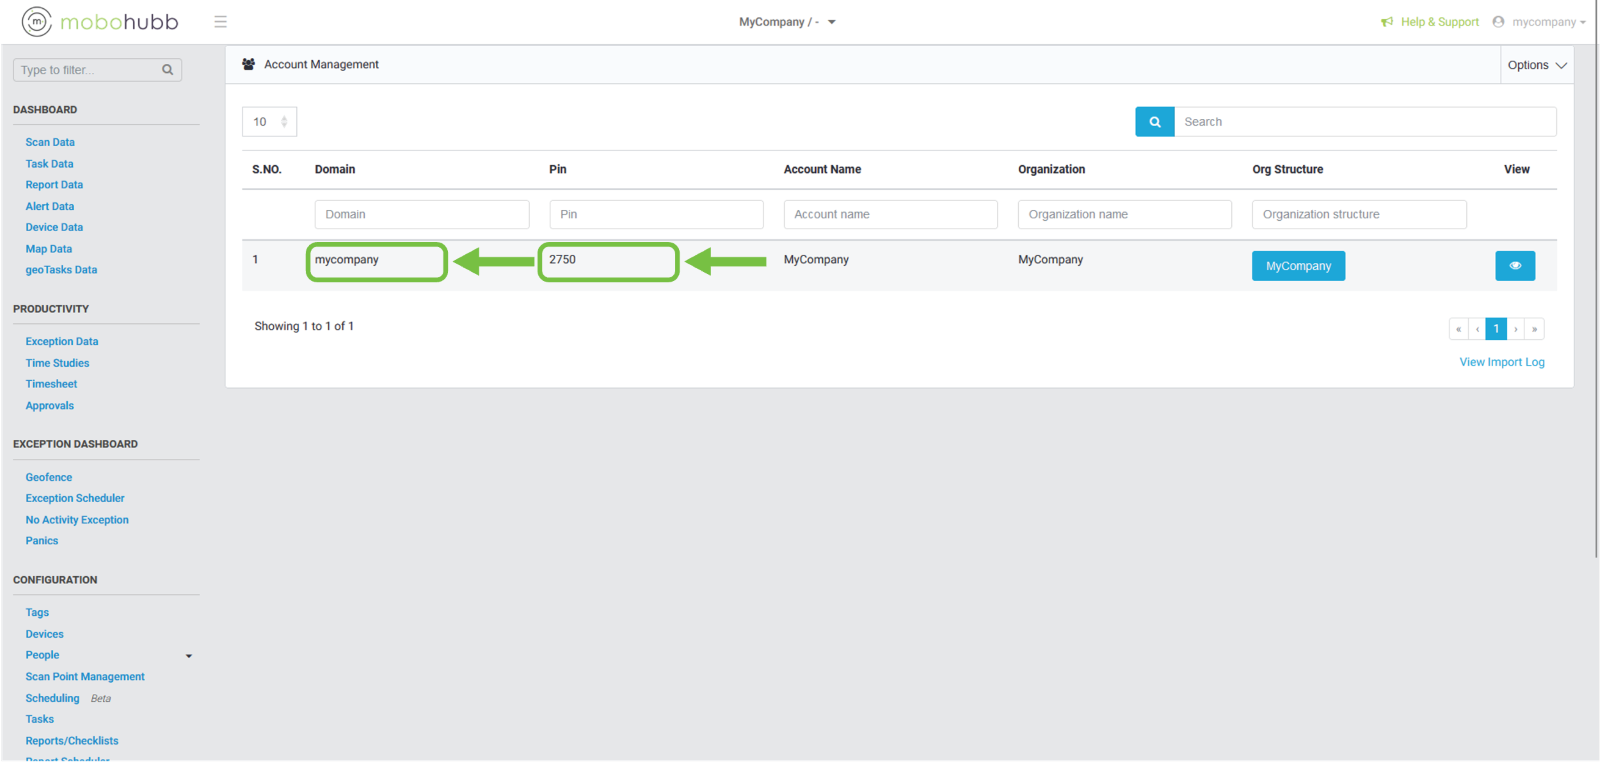
Task: Click the mycompany user profile icon
Action: tap(1498, 22)
